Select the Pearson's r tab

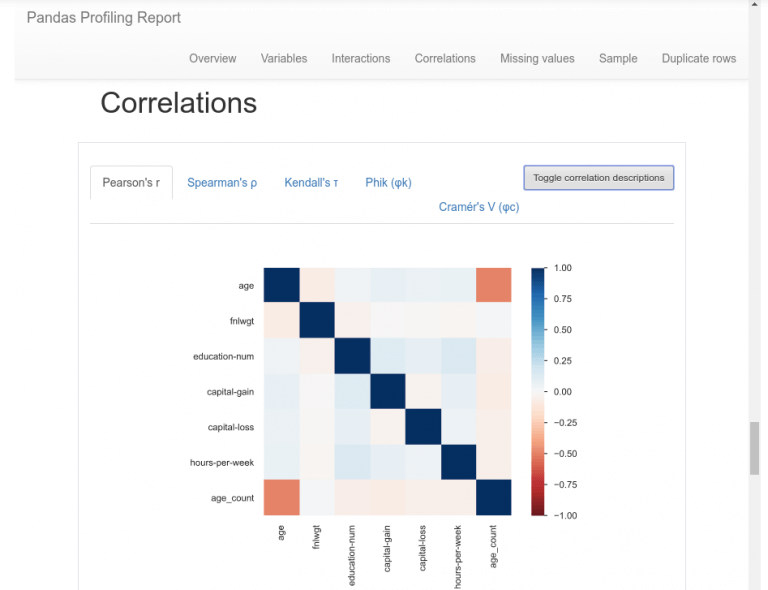tap(131, 183)
